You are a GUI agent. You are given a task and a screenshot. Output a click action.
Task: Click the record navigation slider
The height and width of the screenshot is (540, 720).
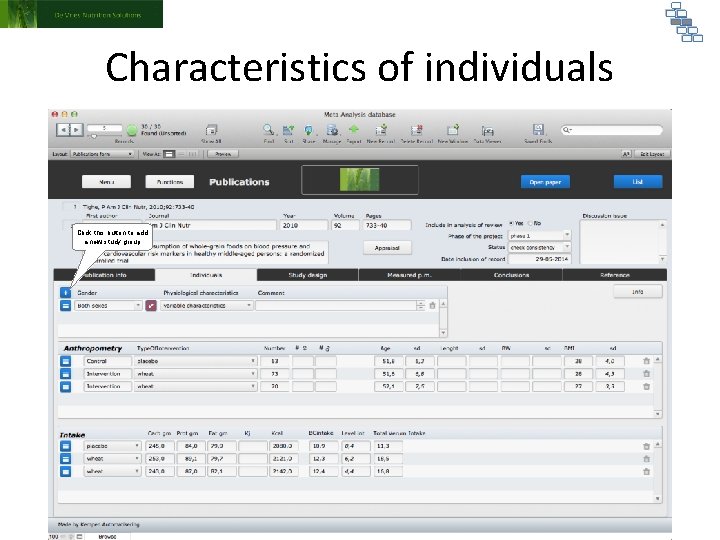(94, 136)
